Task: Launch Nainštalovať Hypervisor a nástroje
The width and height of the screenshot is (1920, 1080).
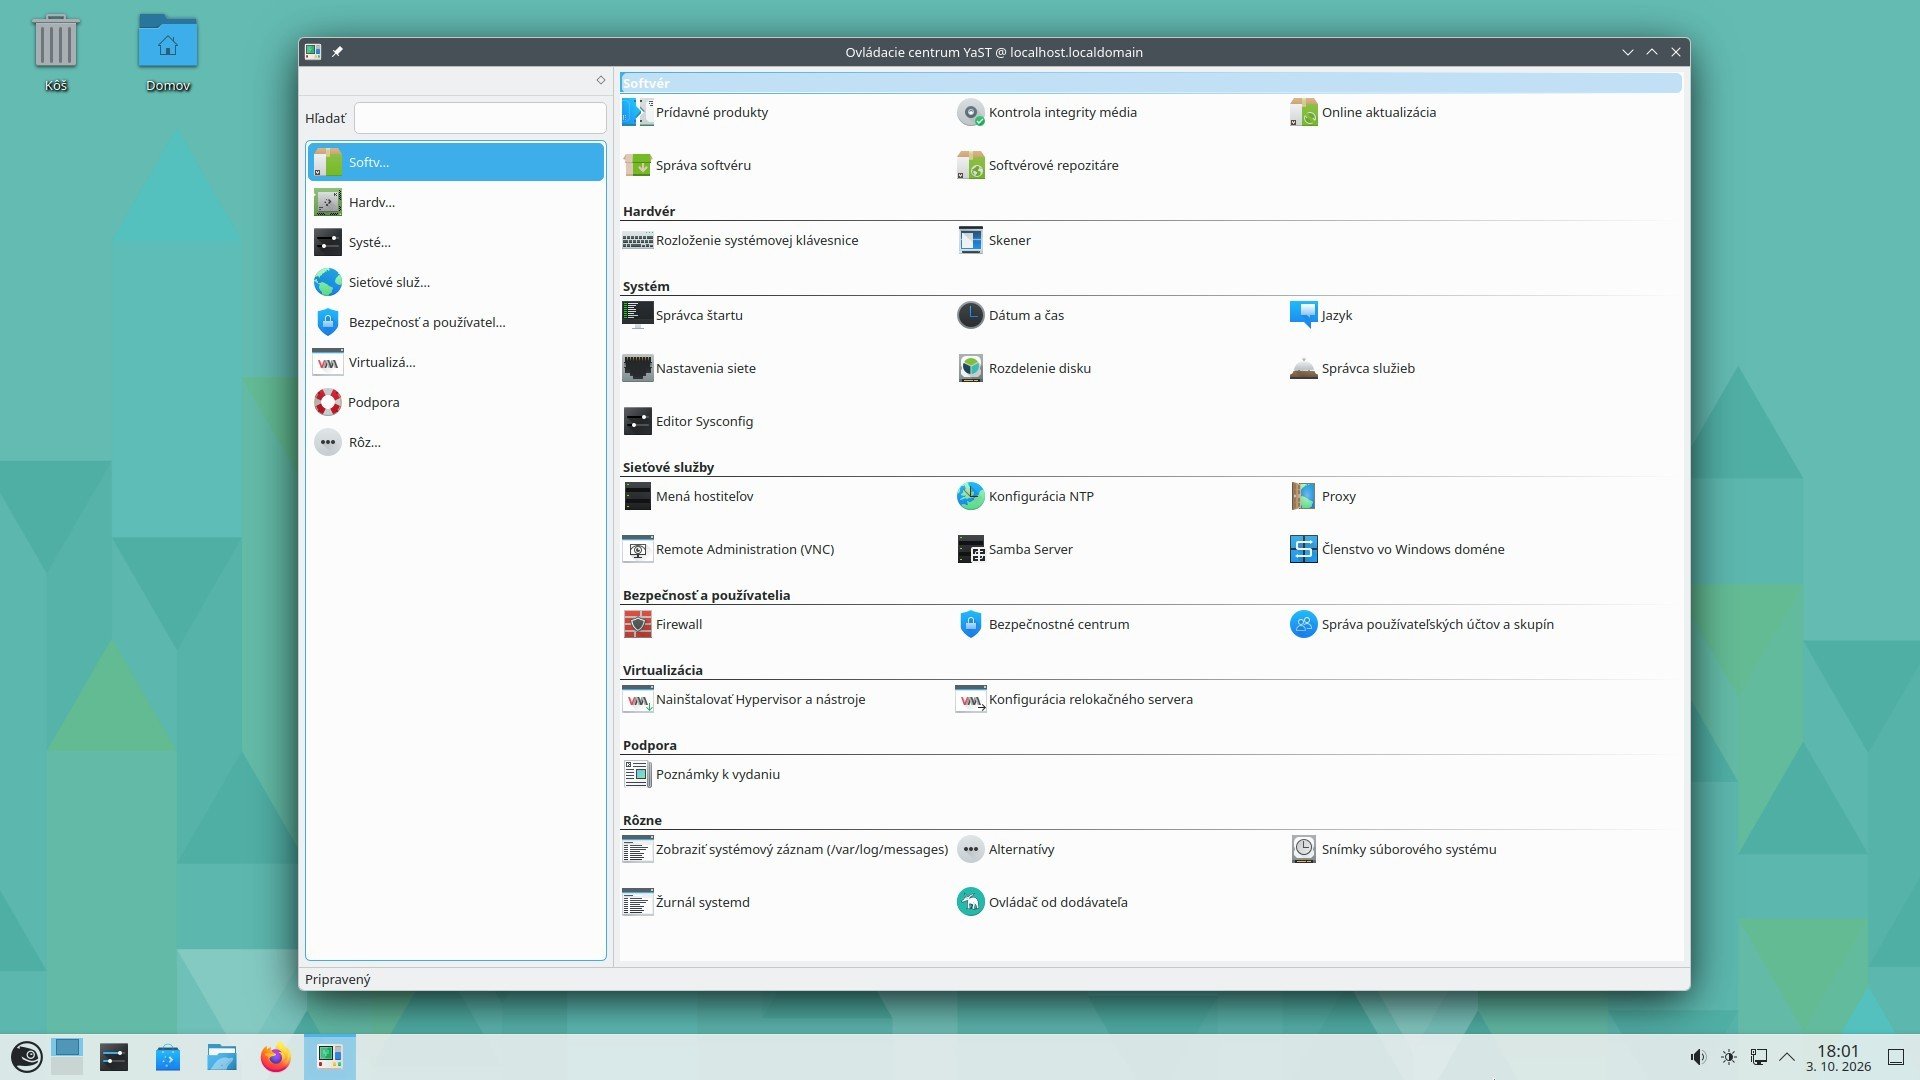Action: click(743, 699)
